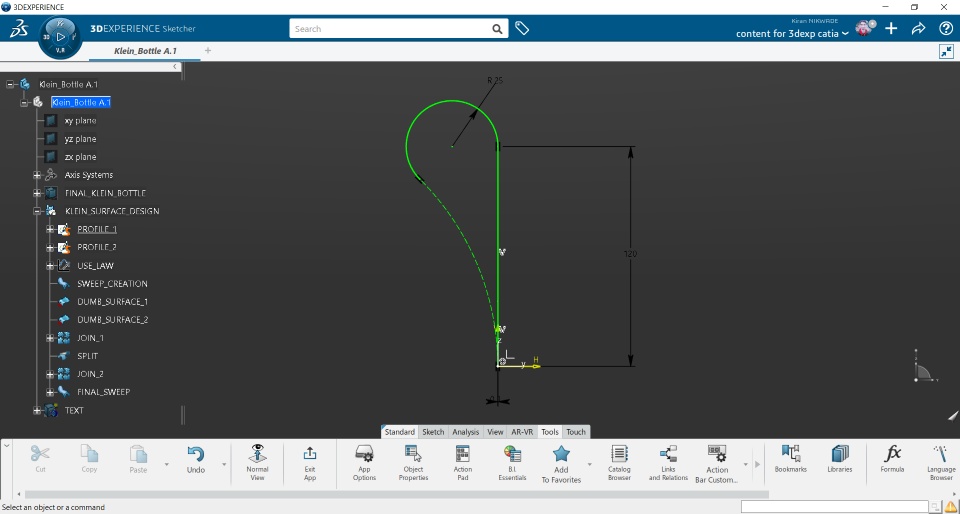The width and height of the screenshot is (960, 514).
Task: Open the Formula tool
Action: tap(892, 459)
